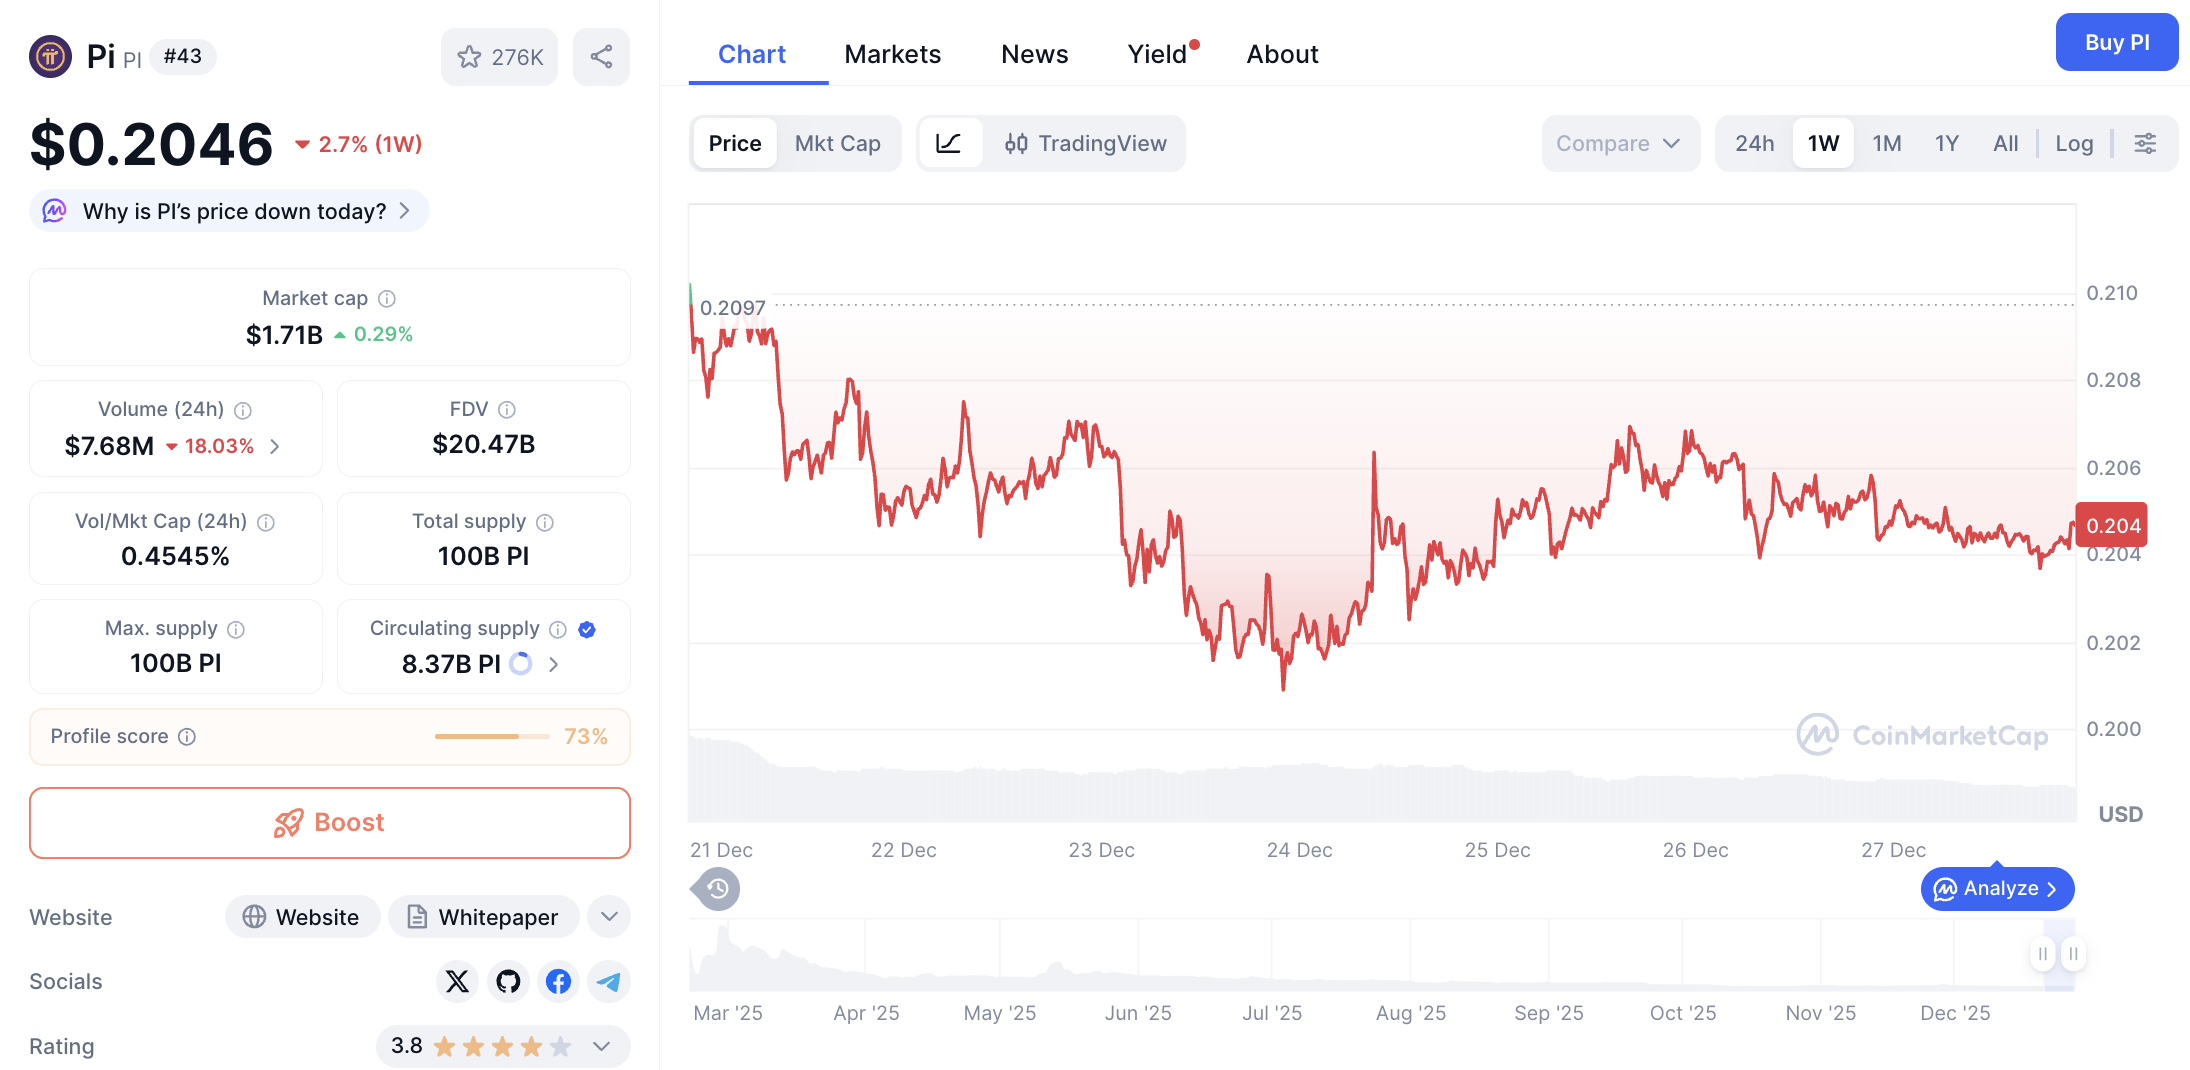Viewport: 2190px width, 1070px height.
Task: Enable Log scale on the chart
Action: point(2075,143)
